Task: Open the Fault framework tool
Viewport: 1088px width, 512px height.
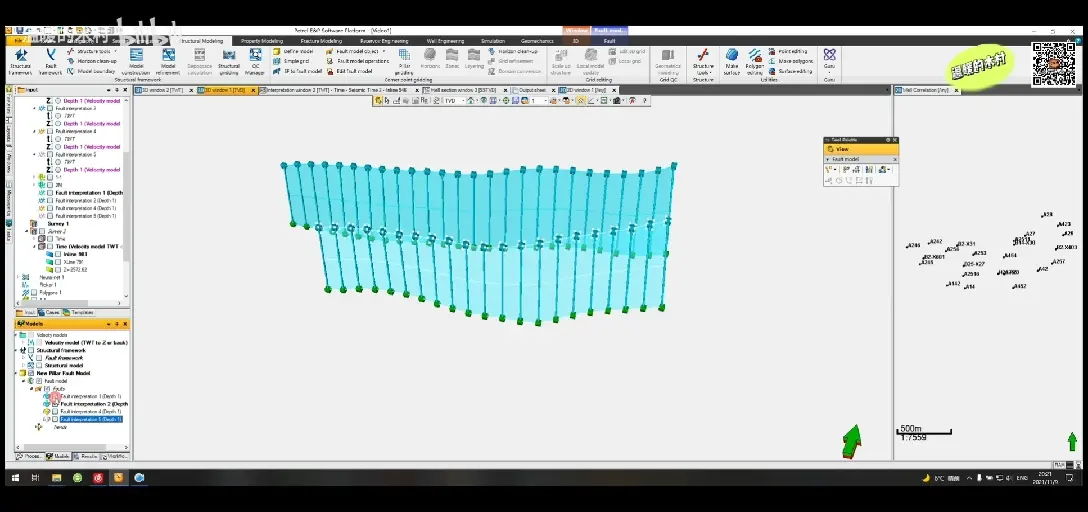Action: pos(50,61)
